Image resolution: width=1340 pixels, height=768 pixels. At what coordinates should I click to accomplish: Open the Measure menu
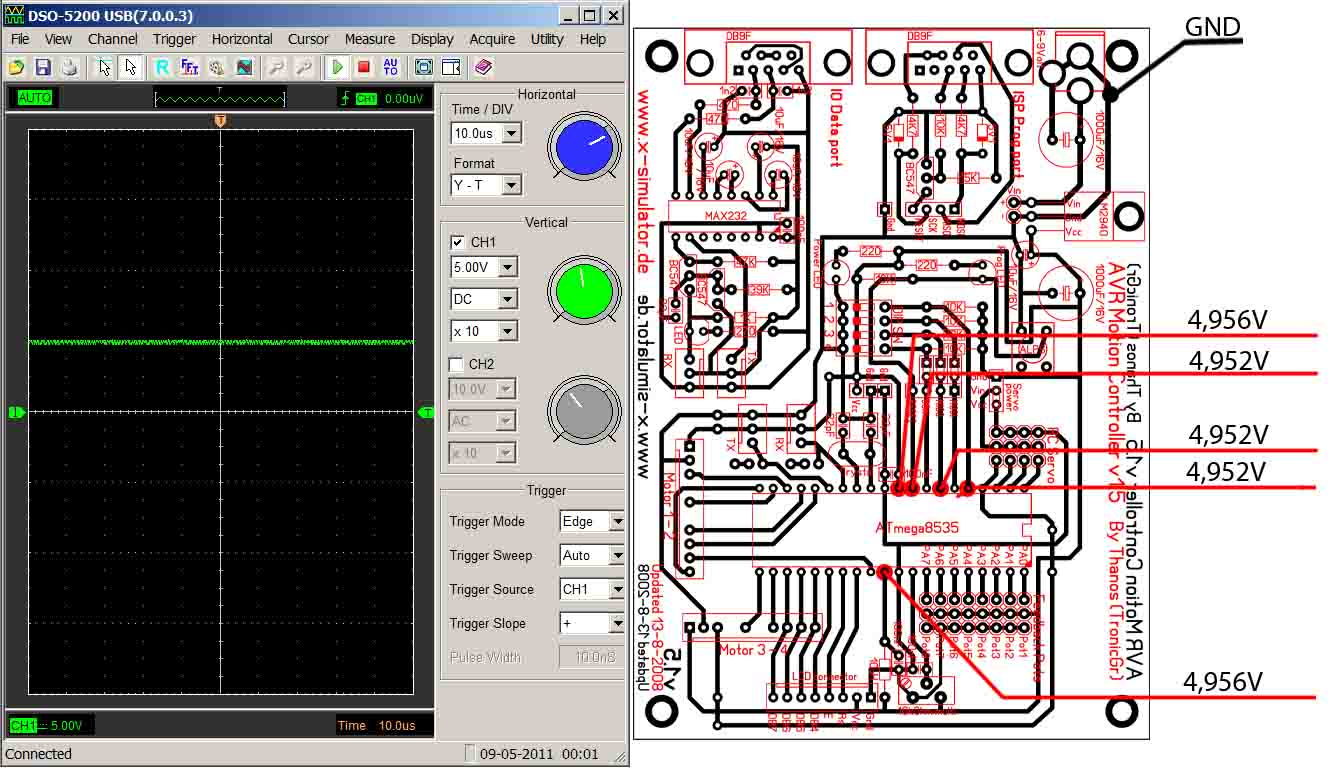click(369, 39)
